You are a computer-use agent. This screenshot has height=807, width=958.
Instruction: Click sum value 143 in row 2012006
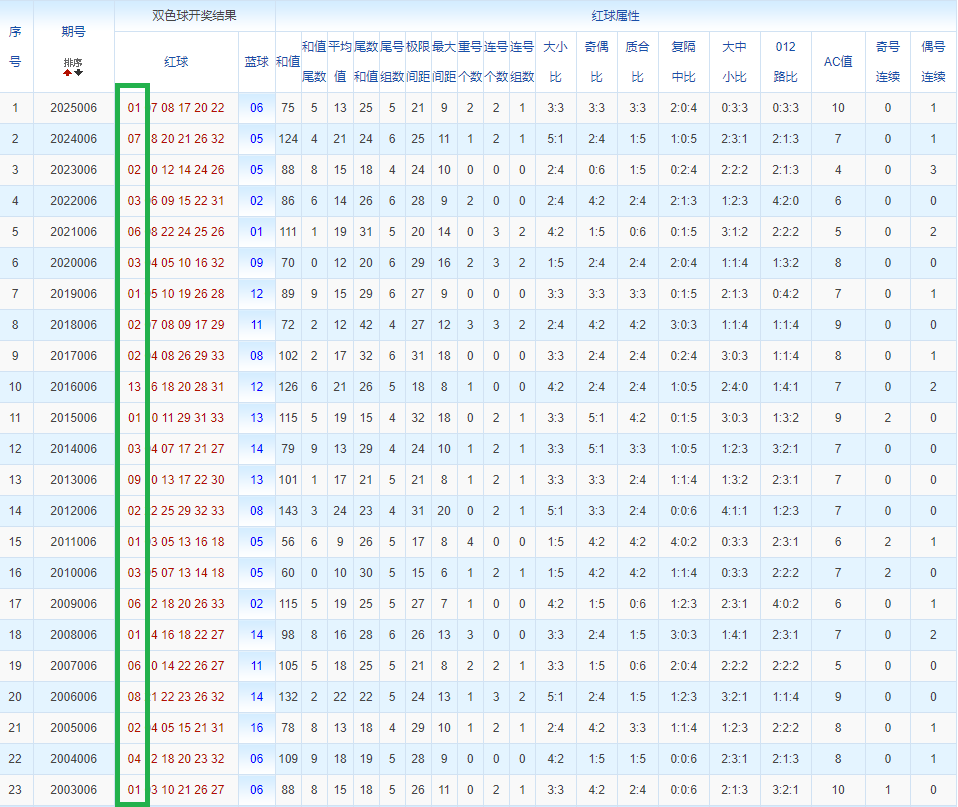click(x=288, y=511)
